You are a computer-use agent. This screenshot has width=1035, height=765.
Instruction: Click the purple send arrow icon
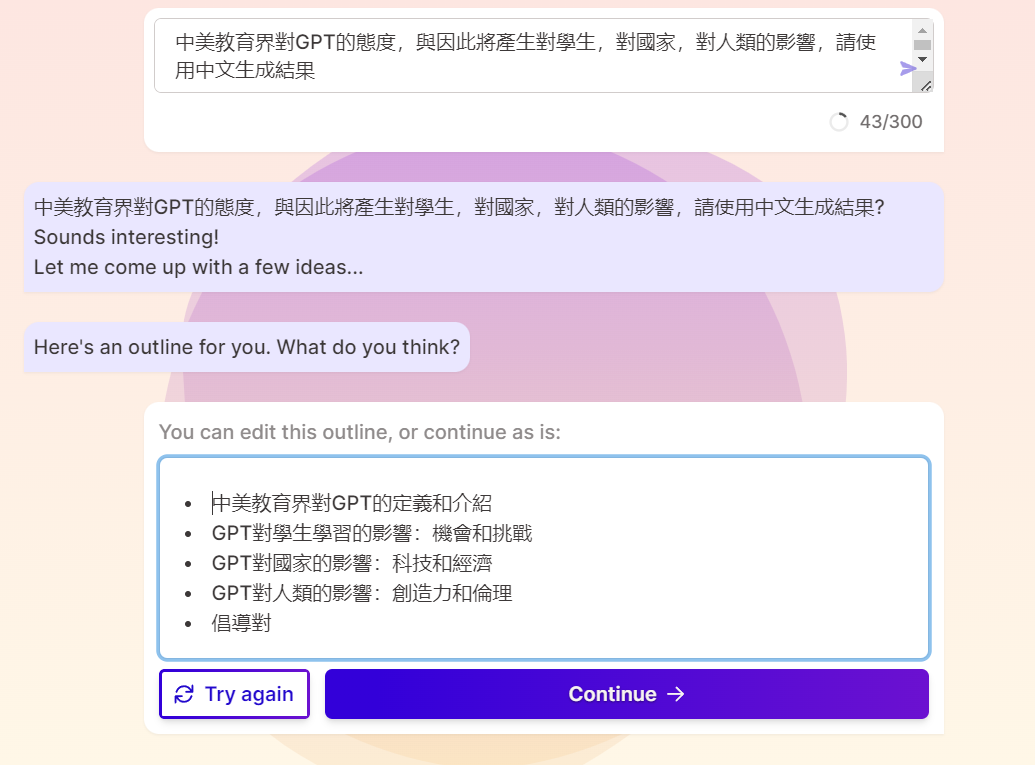pyautogui.click(x=907, y=68)
